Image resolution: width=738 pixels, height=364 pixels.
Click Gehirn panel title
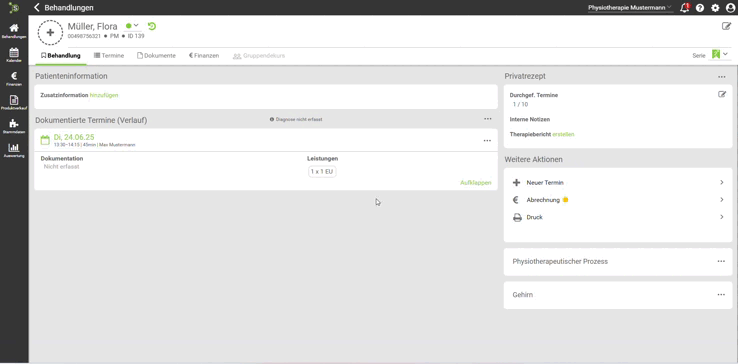pos(522,295)
